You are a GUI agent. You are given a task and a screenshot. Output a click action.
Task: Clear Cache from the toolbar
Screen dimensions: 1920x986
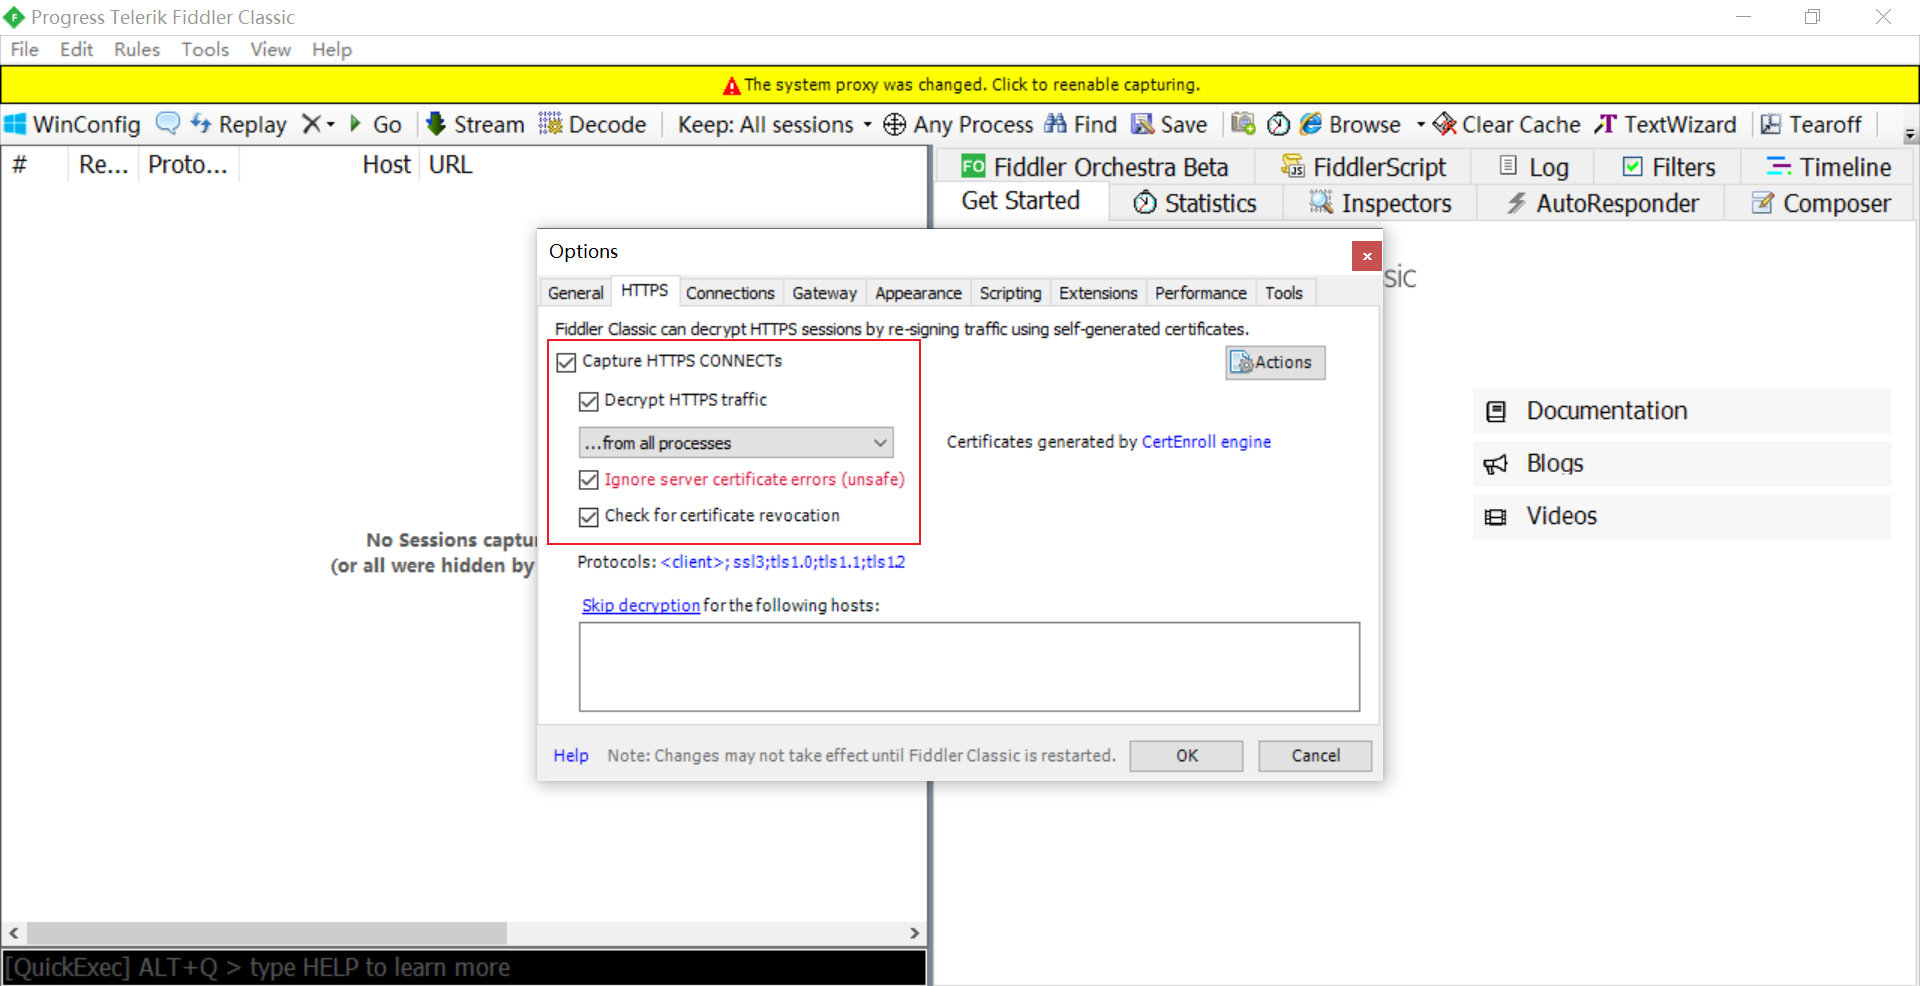click(1507, 124)
